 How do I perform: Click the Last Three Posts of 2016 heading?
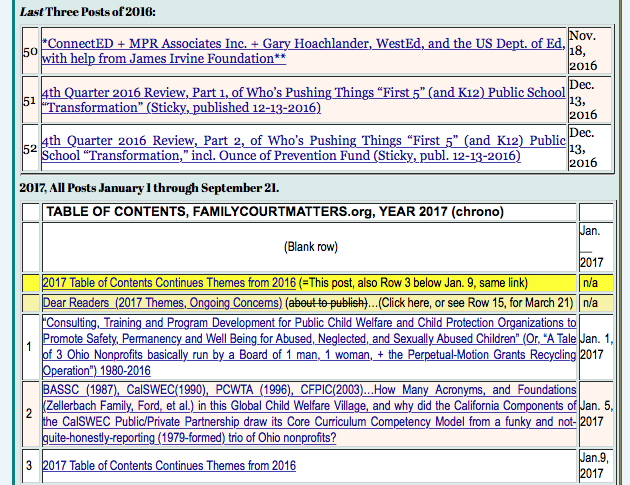point(87,10)
